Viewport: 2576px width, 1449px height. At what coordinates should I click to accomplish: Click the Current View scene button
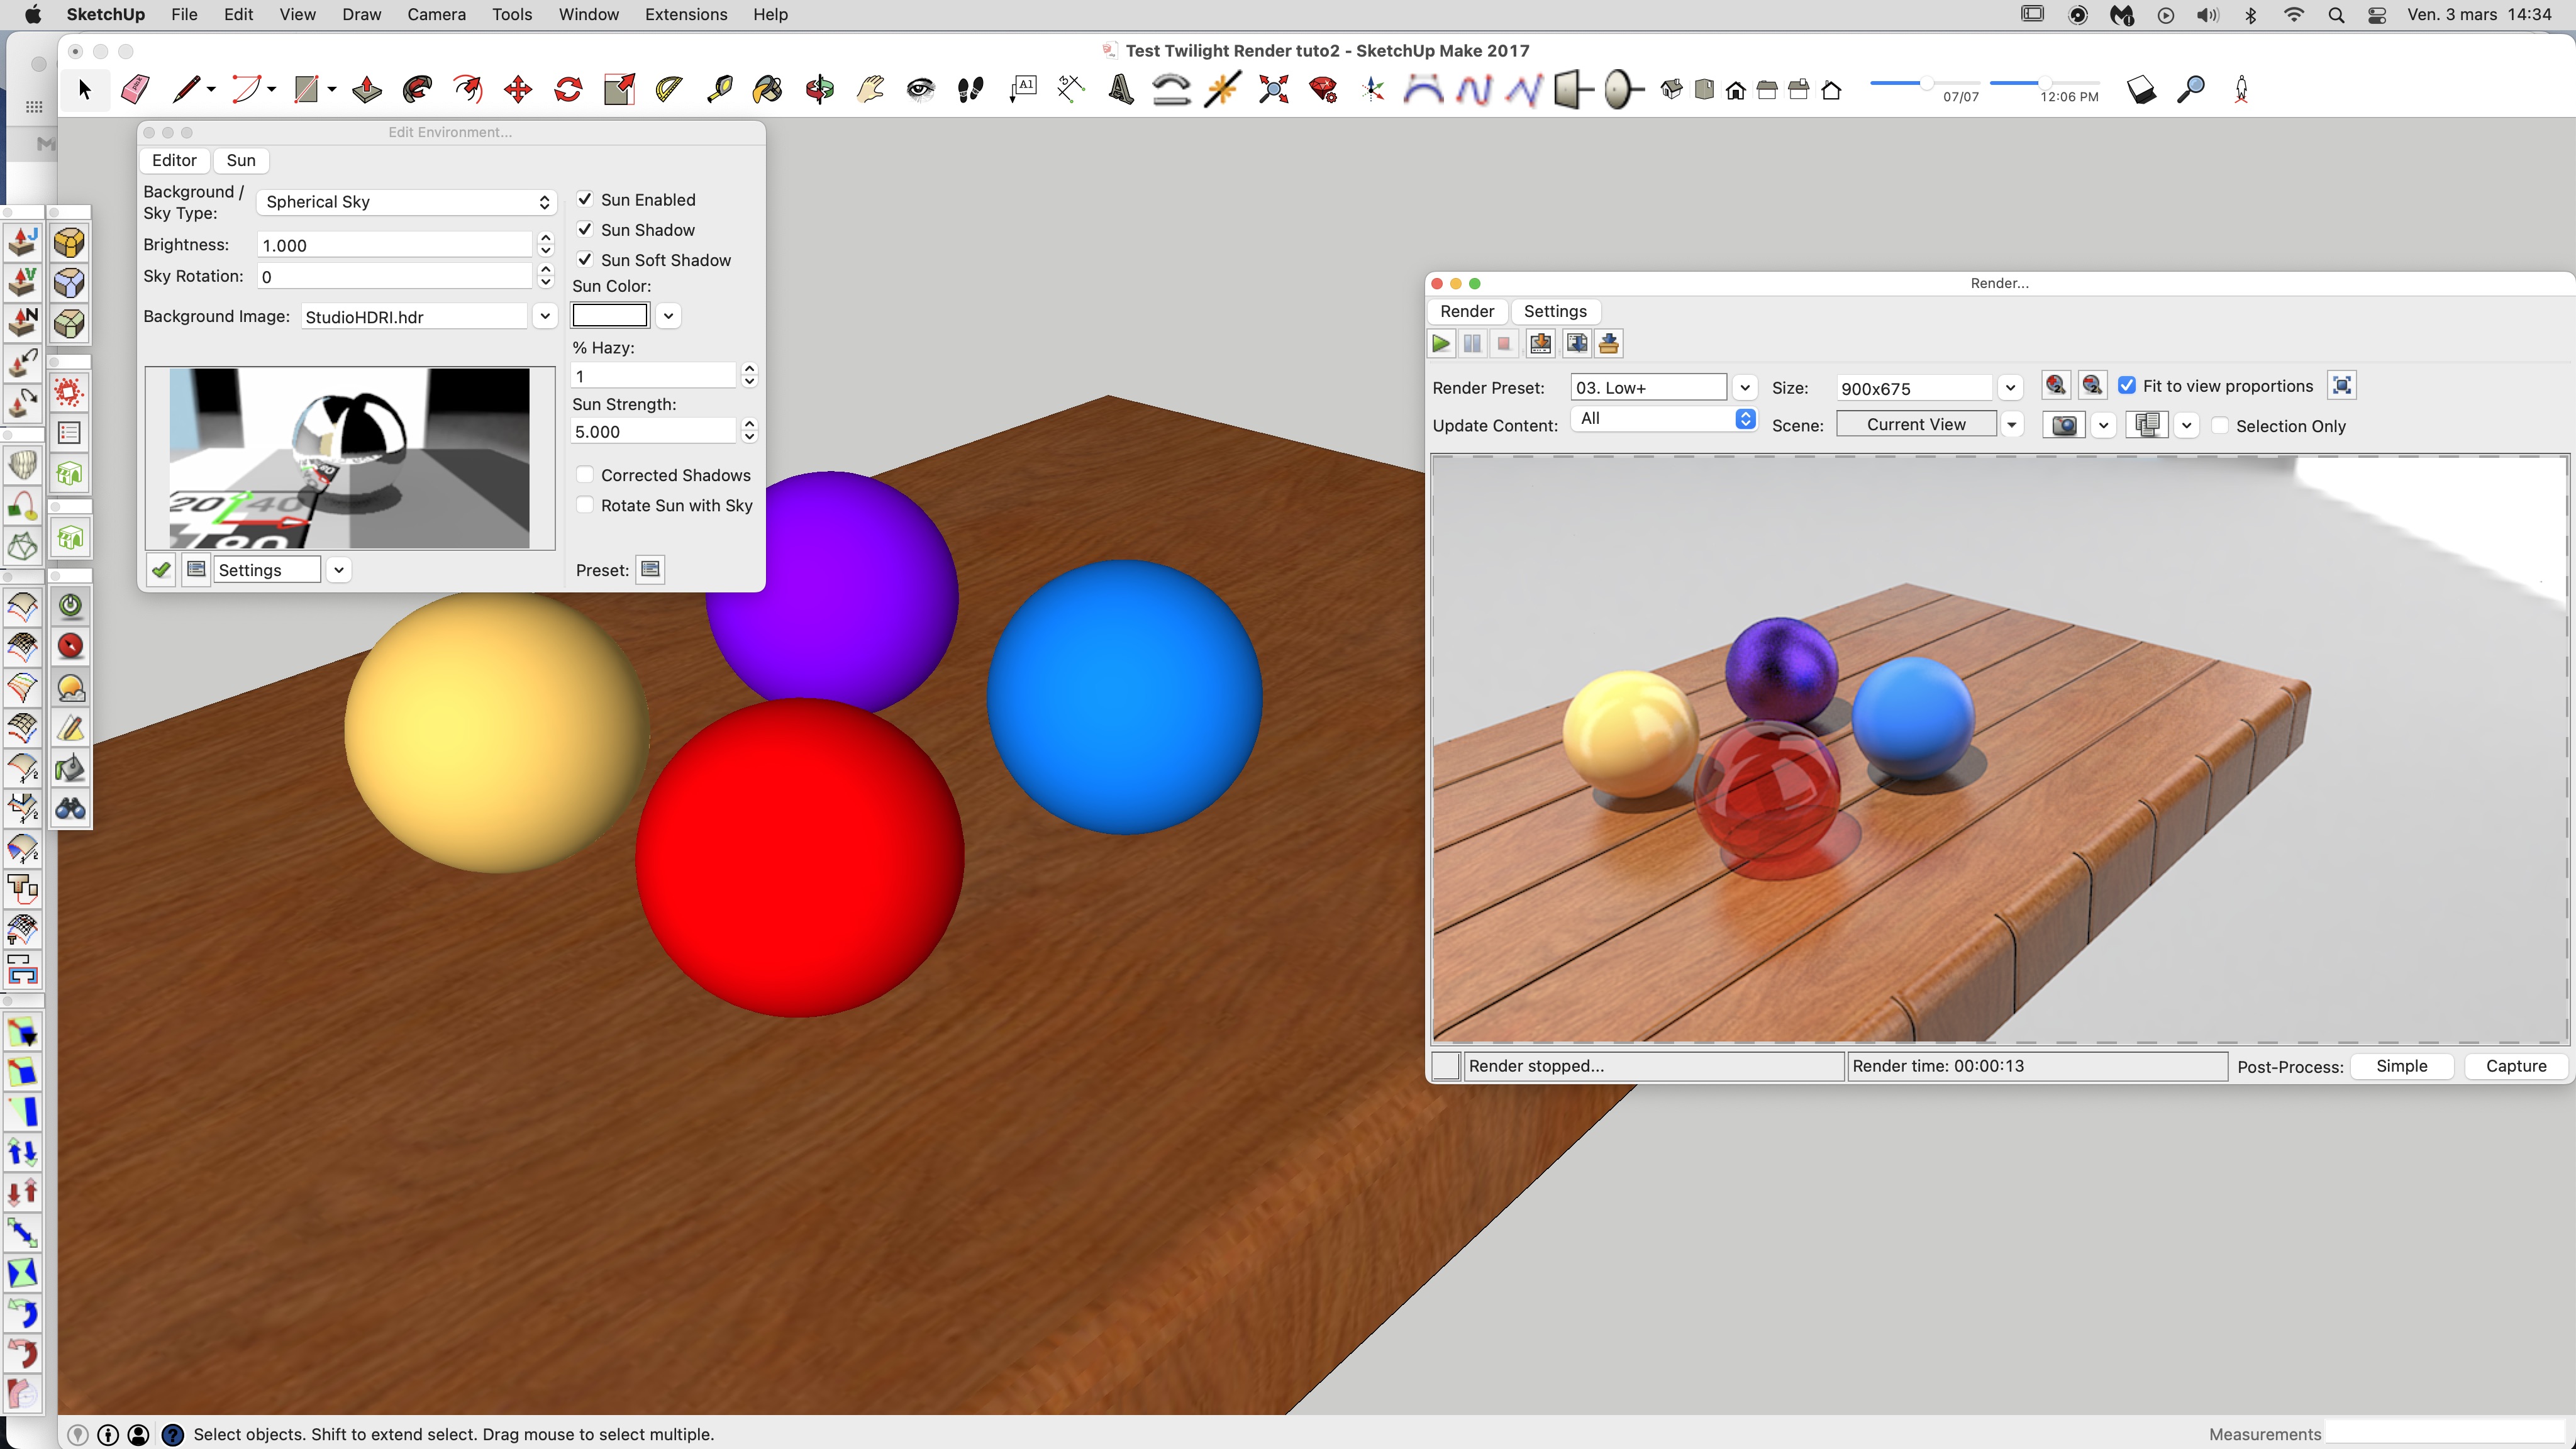[x=1916, y=425]
